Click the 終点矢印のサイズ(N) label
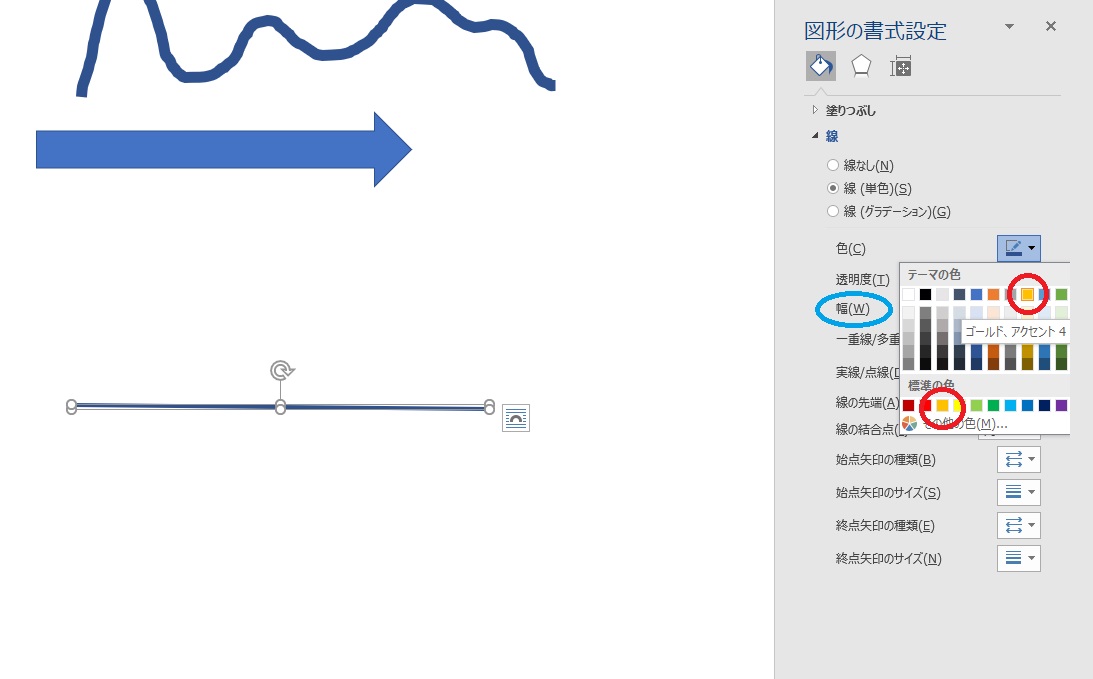The width and height of the screenshot is (1093, 679). pos(888,558)
